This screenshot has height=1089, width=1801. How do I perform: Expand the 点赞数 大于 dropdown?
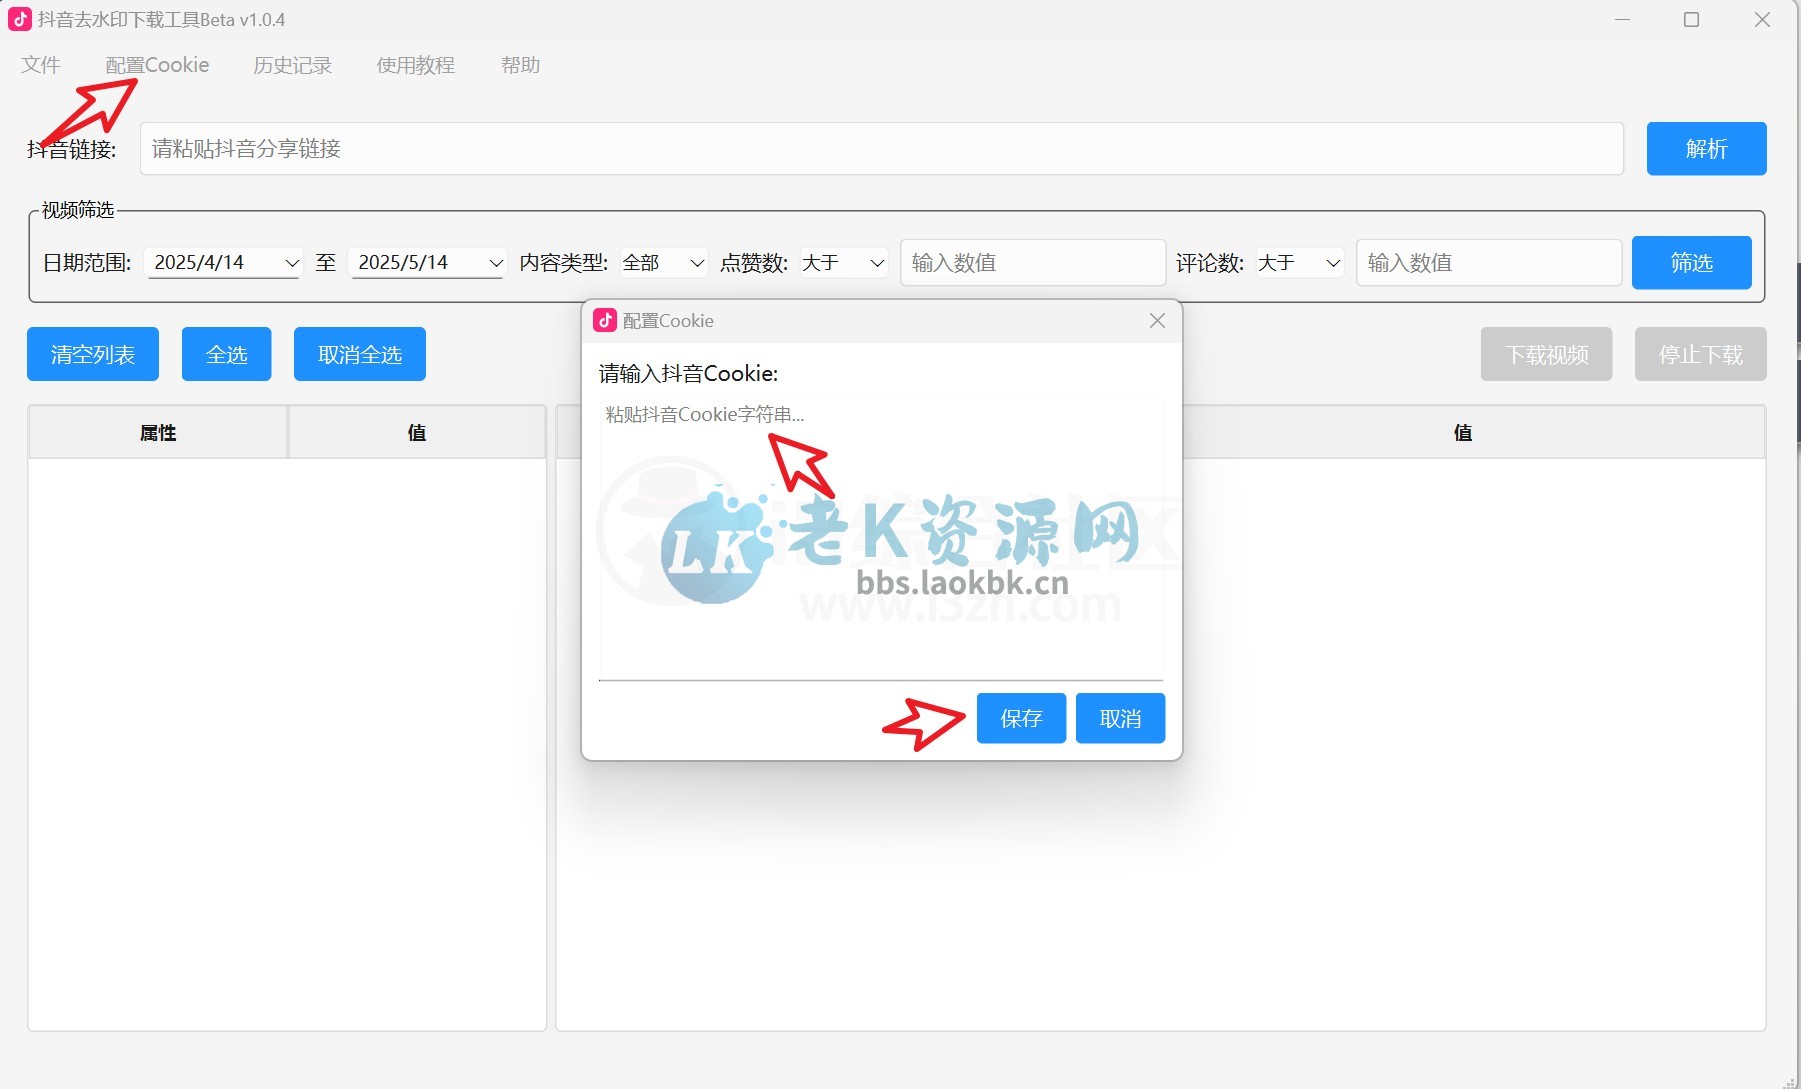[x=844, y=262]
